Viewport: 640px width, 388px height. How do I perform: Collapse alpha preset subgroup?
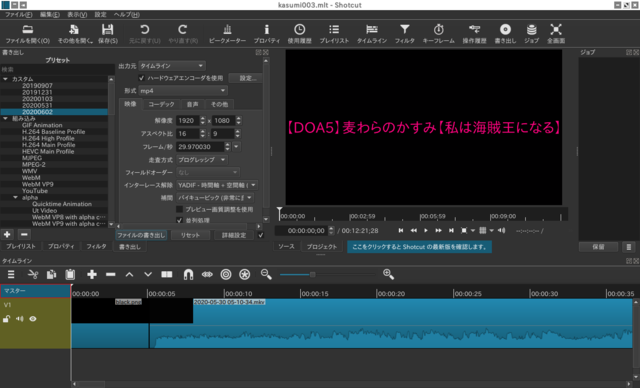coord(16,197)
